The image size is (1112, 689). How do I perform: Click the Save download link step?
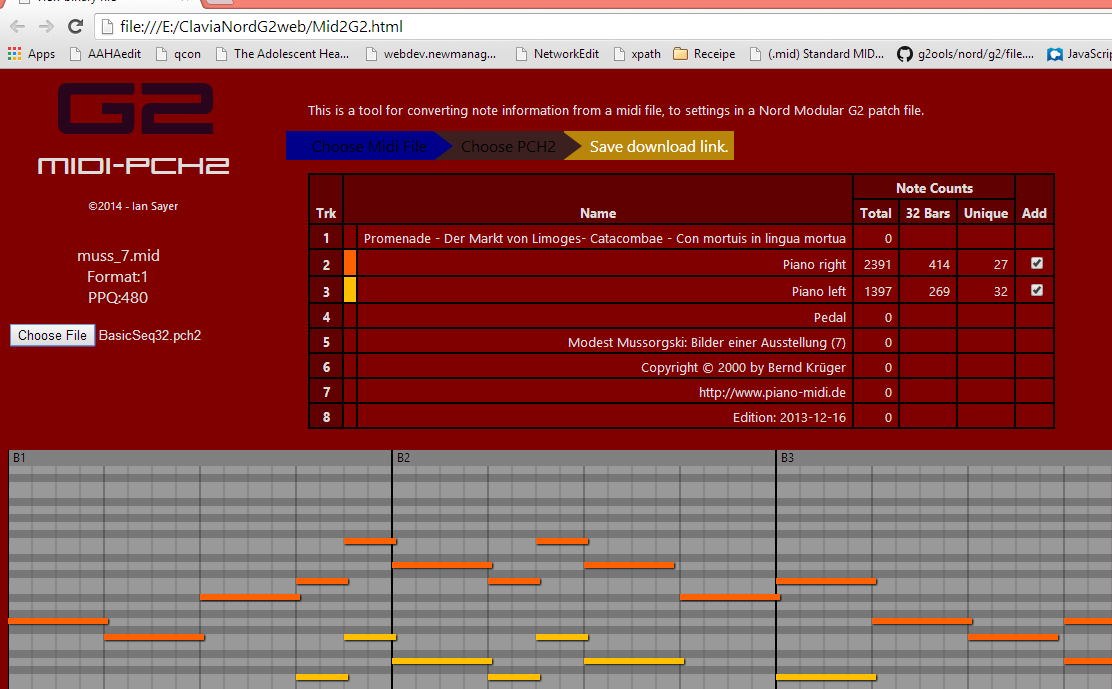(657, 147)
